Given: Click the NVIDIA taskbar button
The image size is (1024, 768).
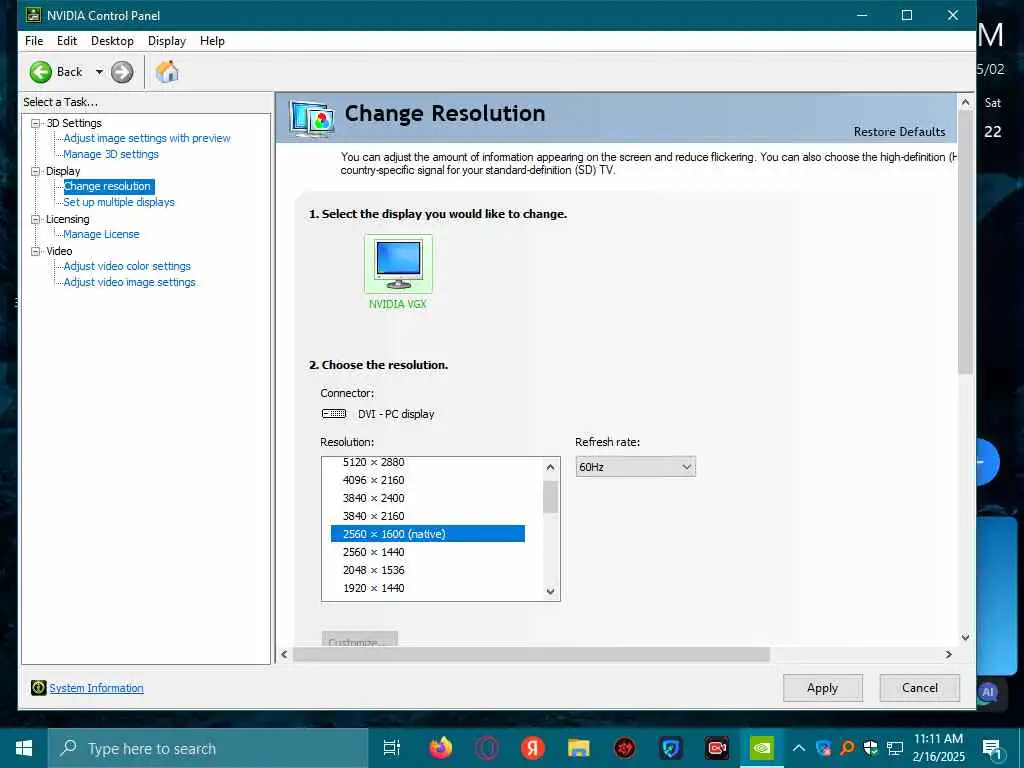Looking at the screenshot, I should tap(761, 748).
